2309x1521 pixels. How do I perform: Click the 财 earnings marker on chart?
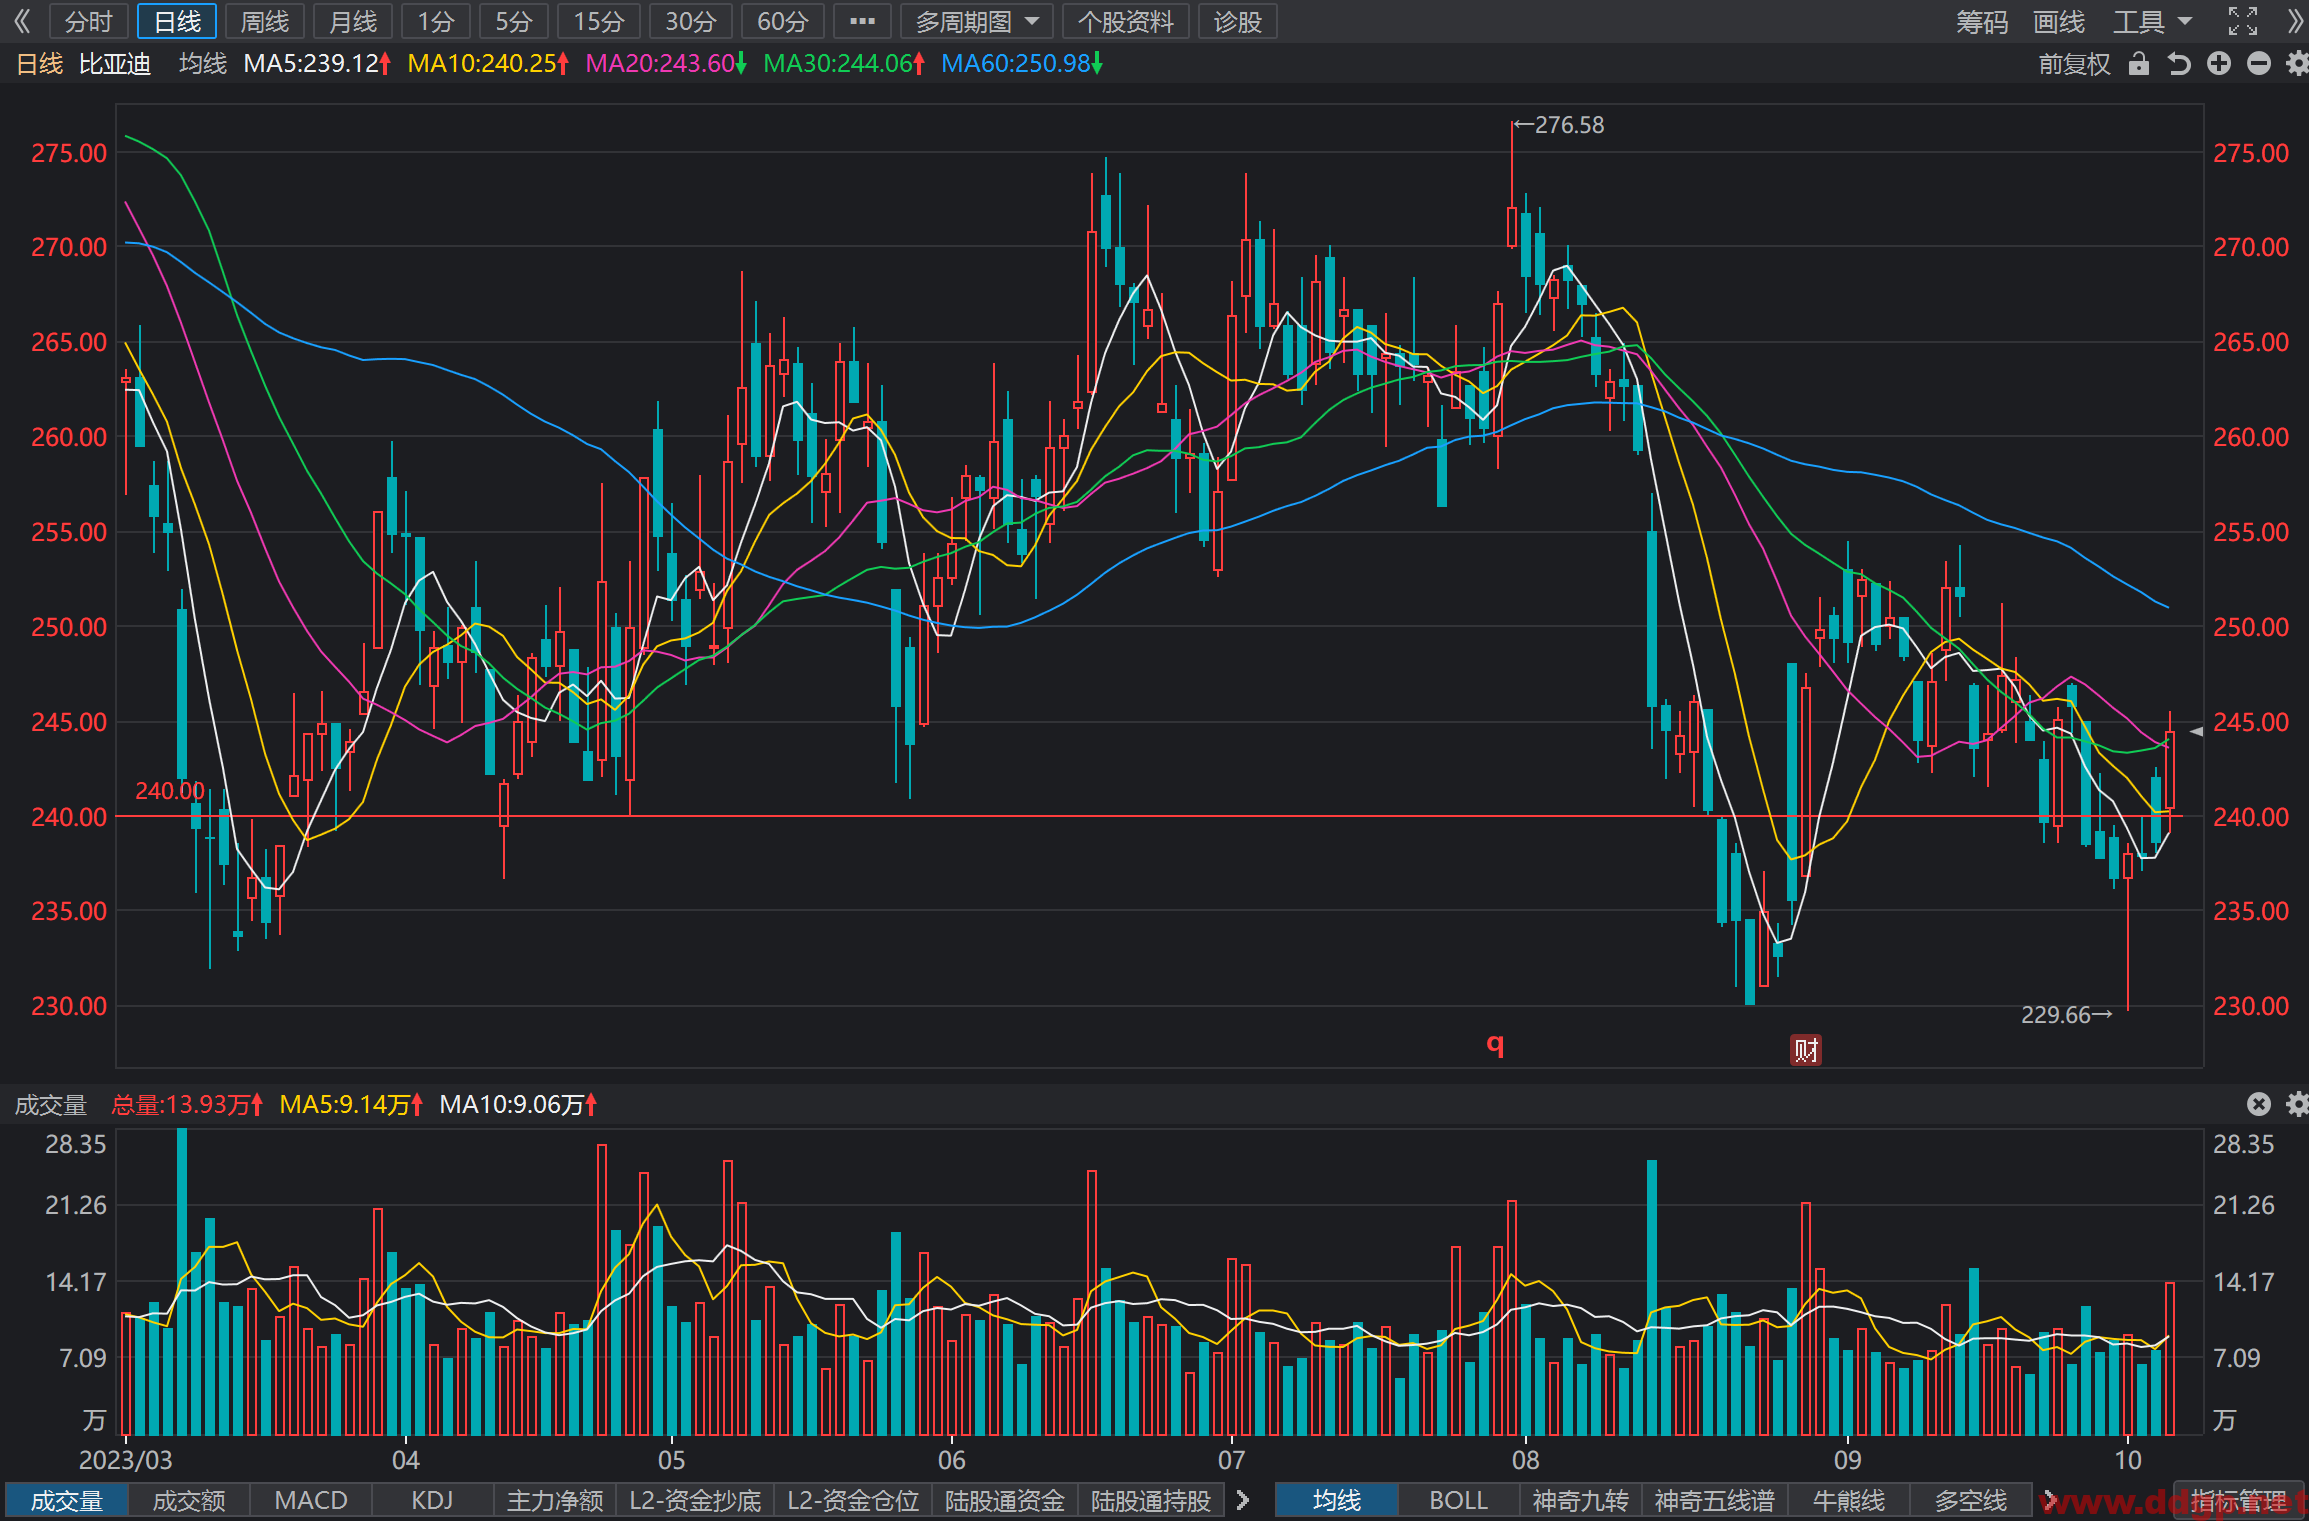tap(1805, 1050)
